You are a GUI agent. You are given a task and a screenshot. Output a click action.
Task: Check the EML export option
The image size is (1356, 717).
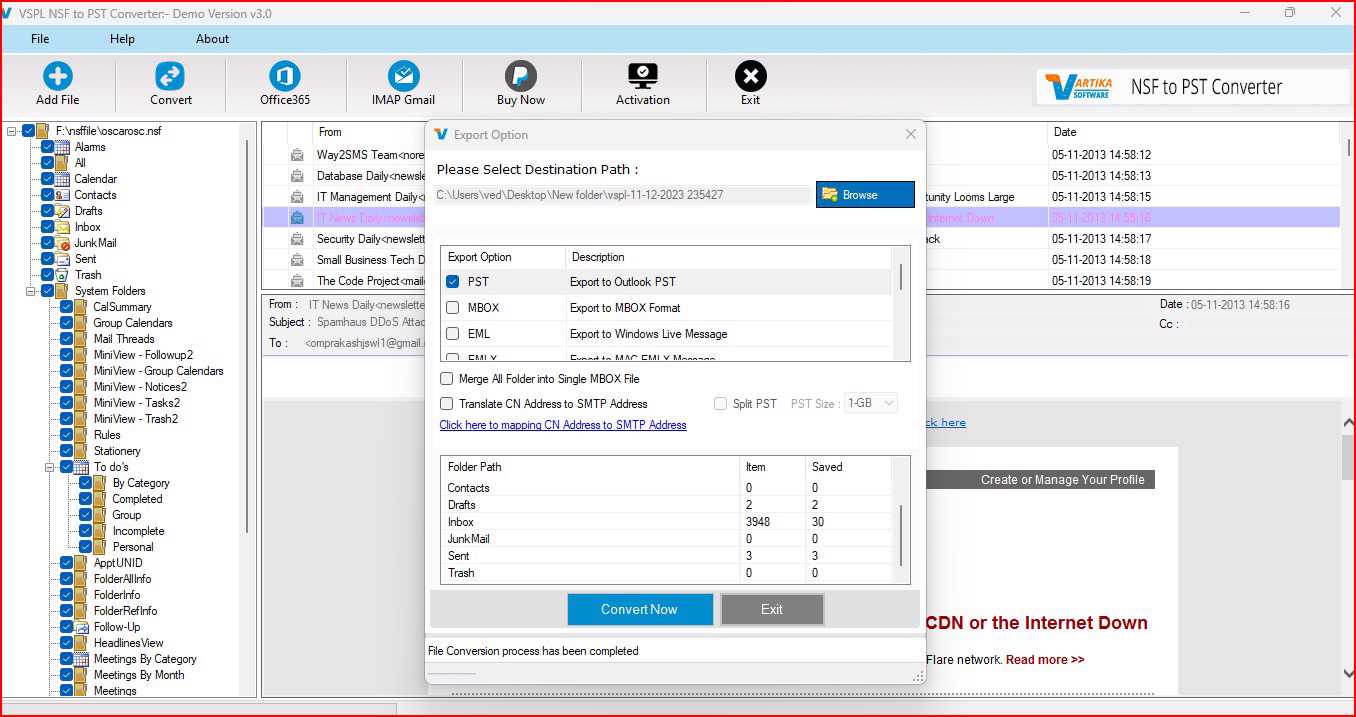pyautogui.click(x=453, y=334)
